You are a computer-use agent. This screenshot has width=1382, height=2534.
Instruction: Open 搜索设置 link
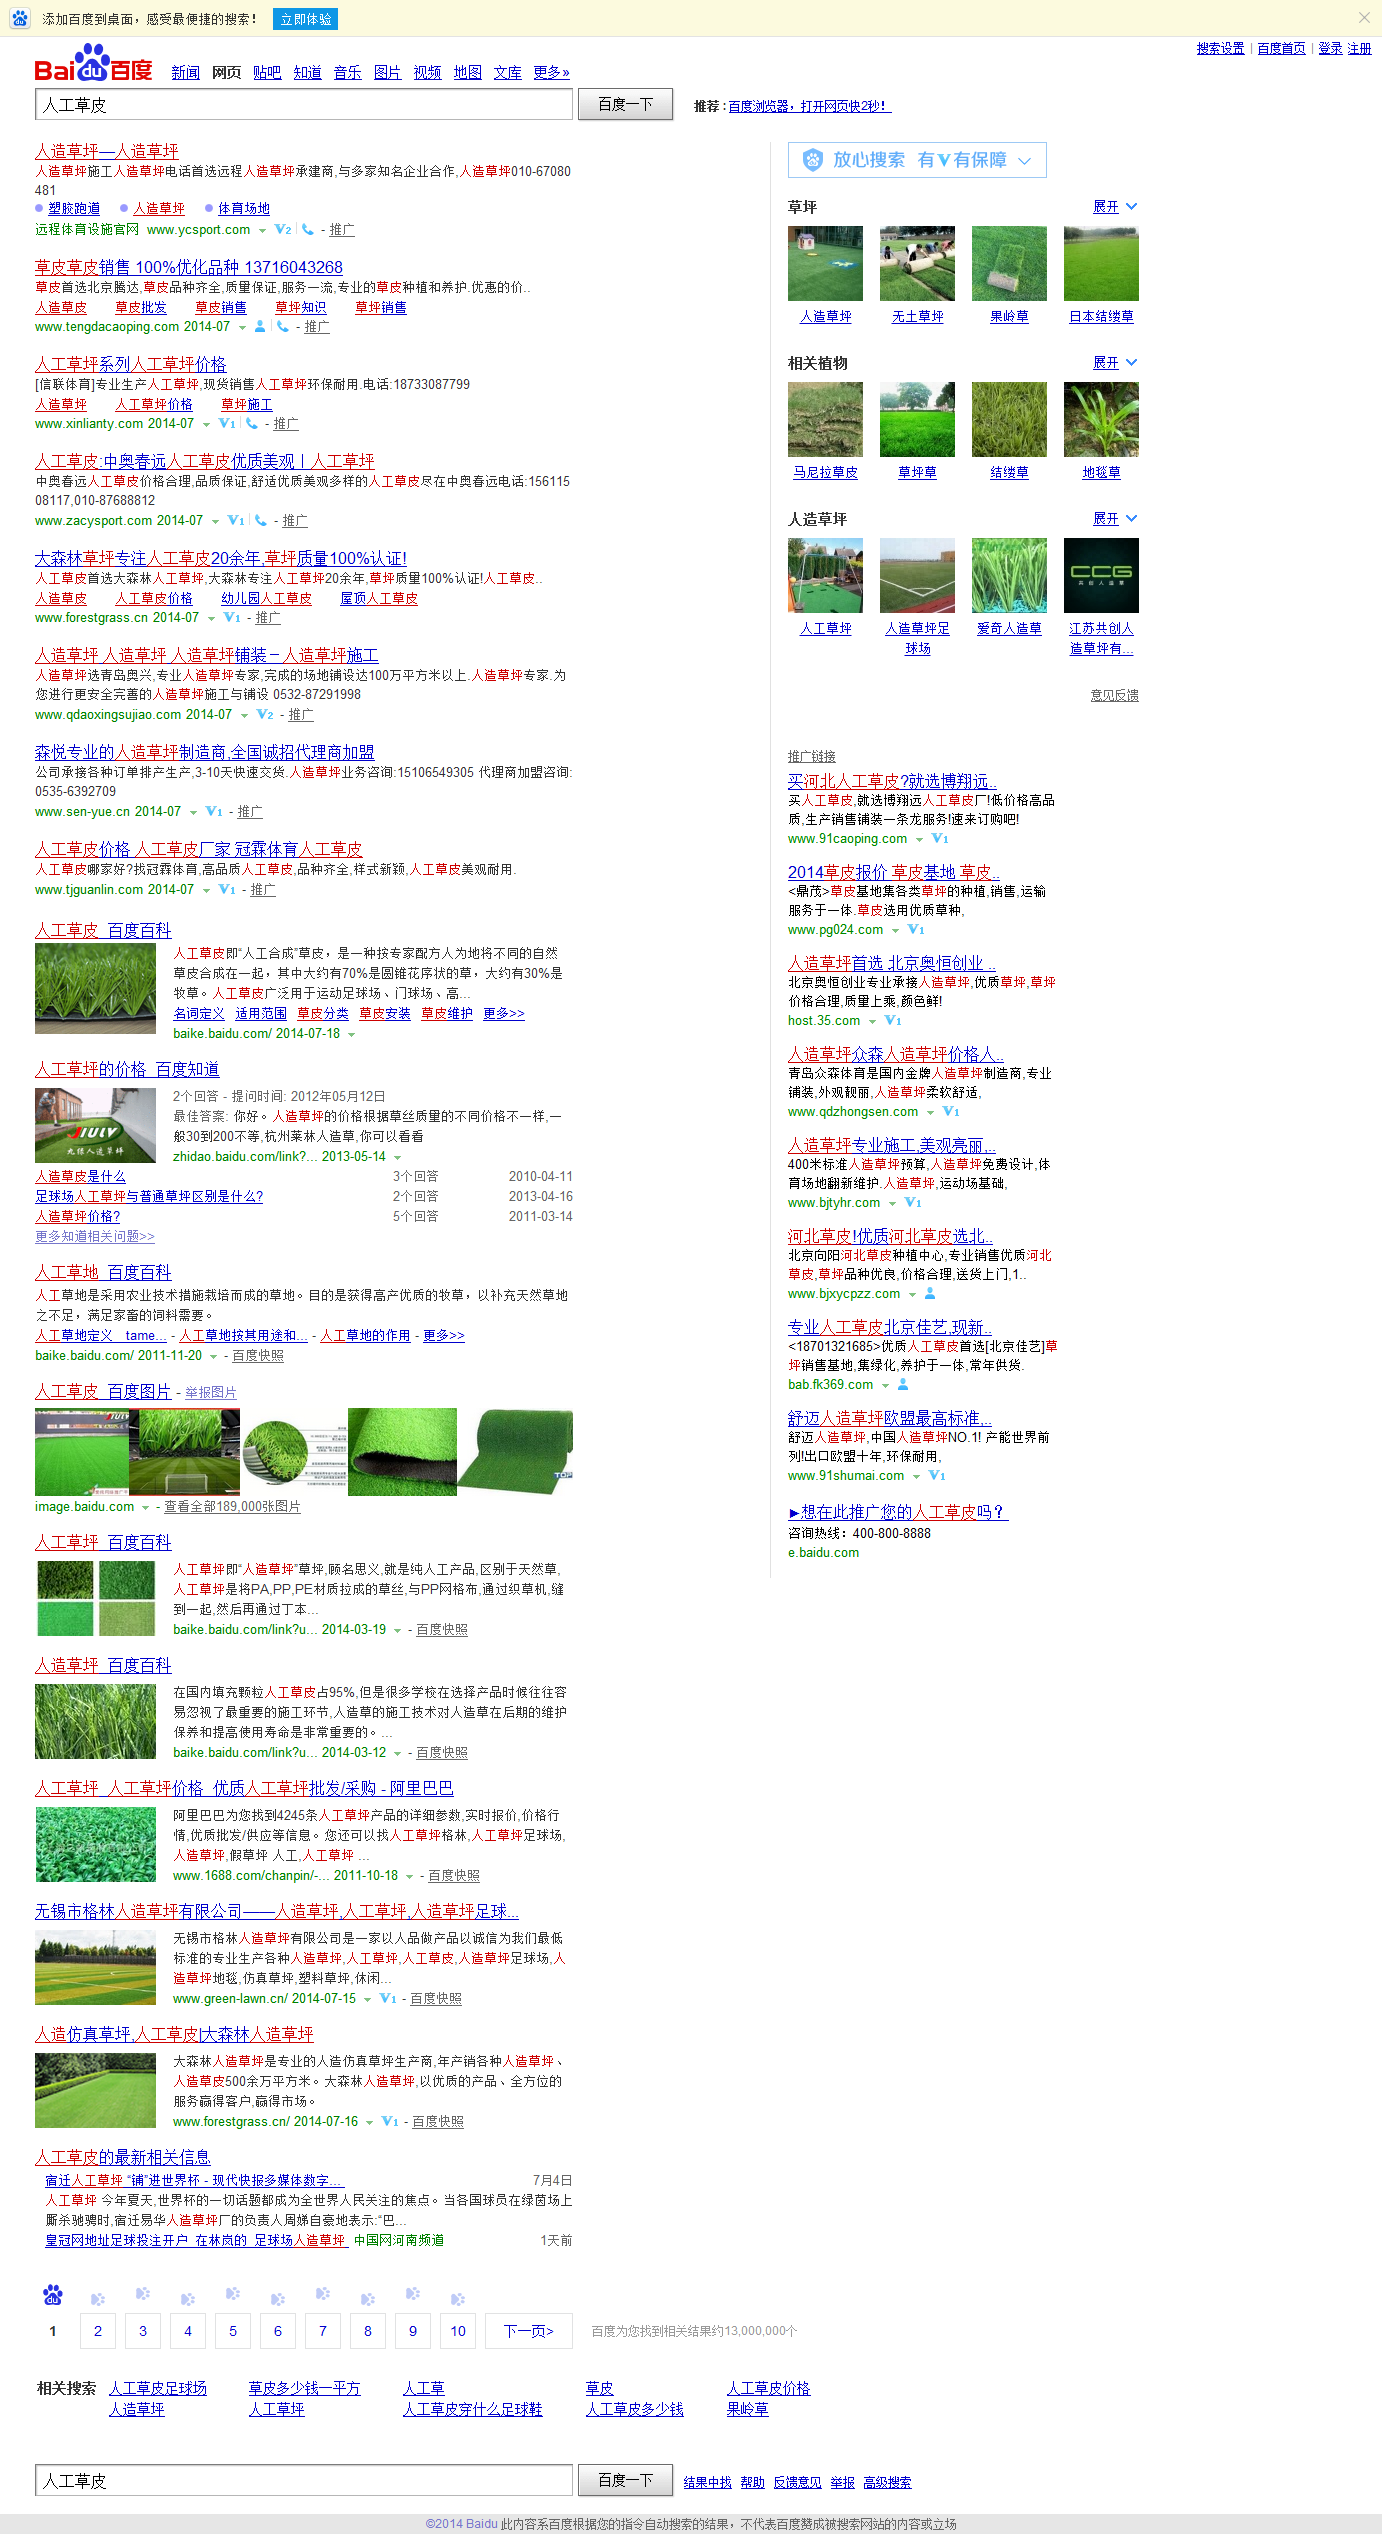click(1220, 48)
